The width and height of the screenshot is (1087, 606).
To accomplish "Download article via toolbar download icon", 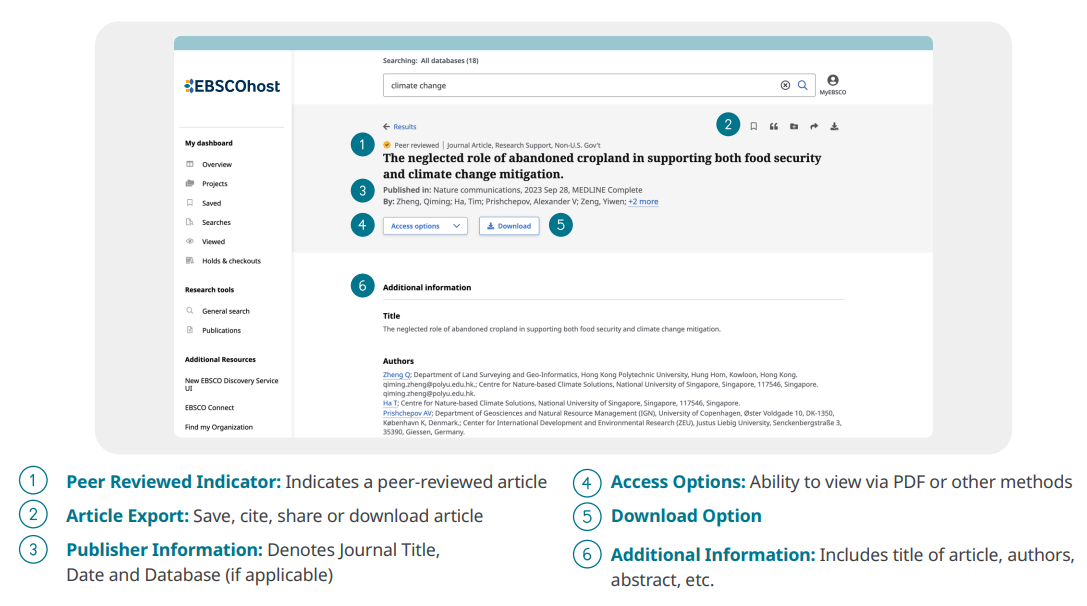I will pos(834,126).
